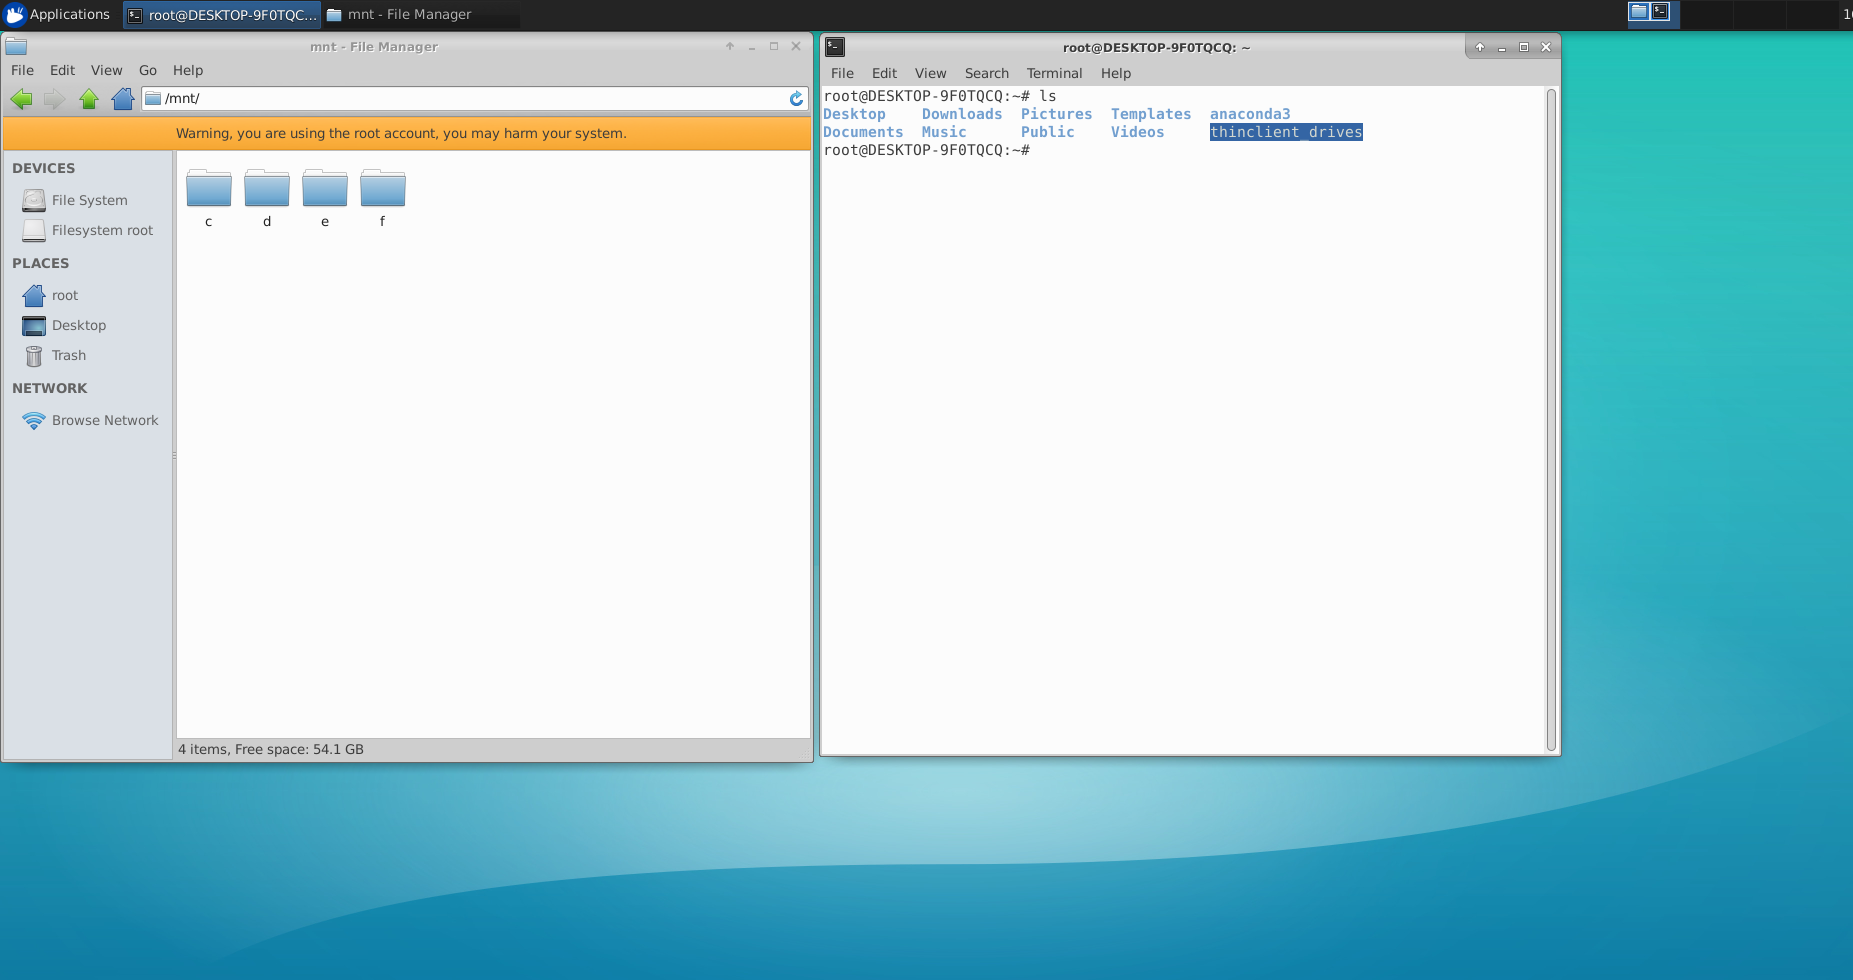Click anaconda3 in the terminal output

(x=1250, y=114)
